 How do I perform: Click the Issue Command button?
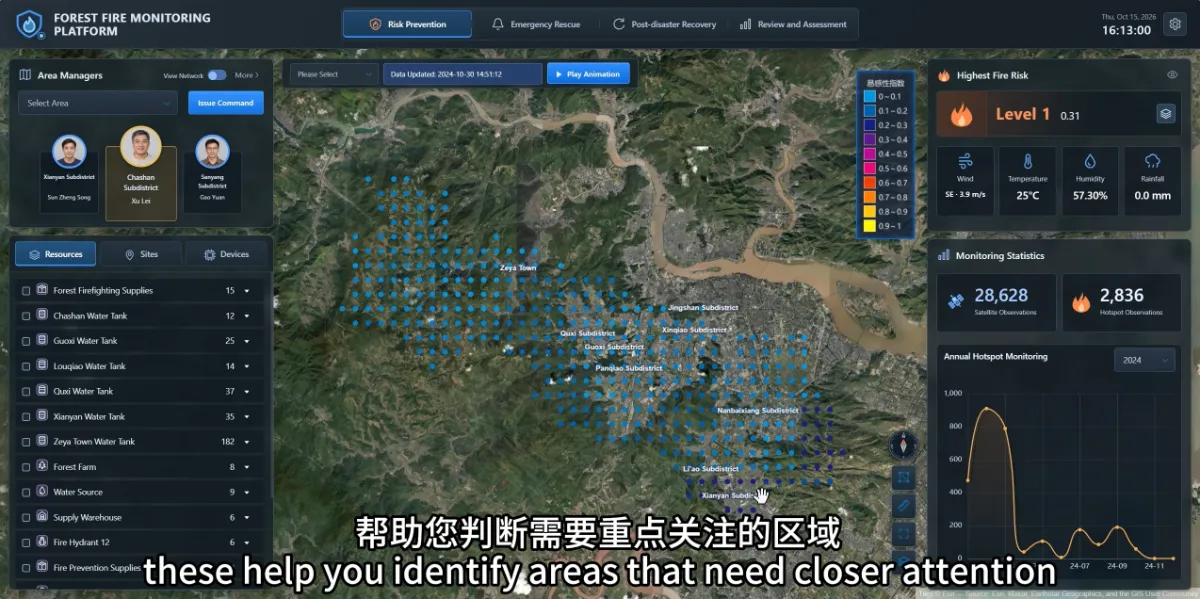pos(226,103)
